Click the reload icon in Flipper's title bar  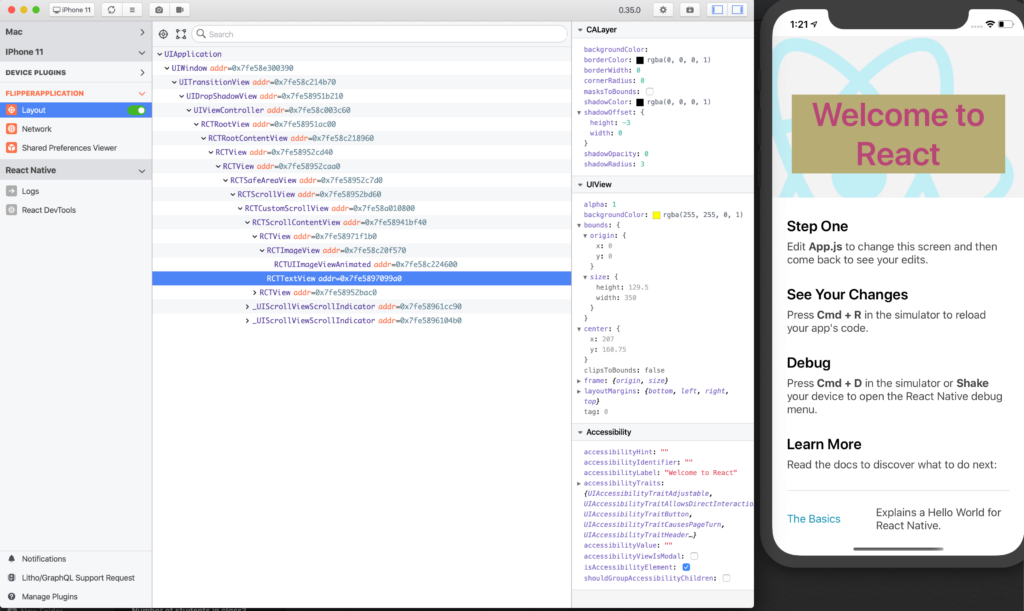coord(112,10)
